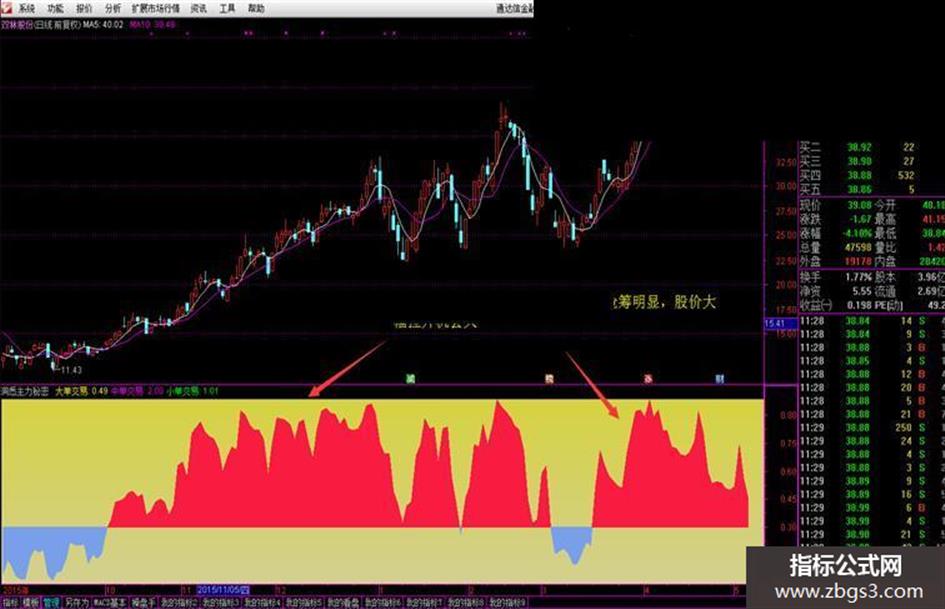This screenshot has width=945, height=609.
Task: Click the 涨跌 value -1.67
Action: 860,219
